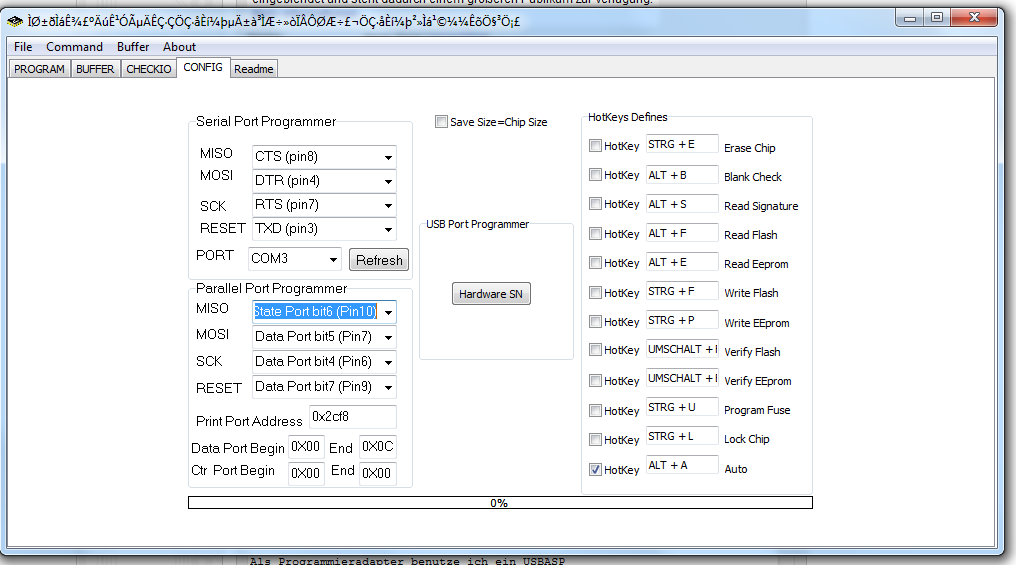Maximize the programmer window
Screen dimensions: 1016x565
coord(937,18)
